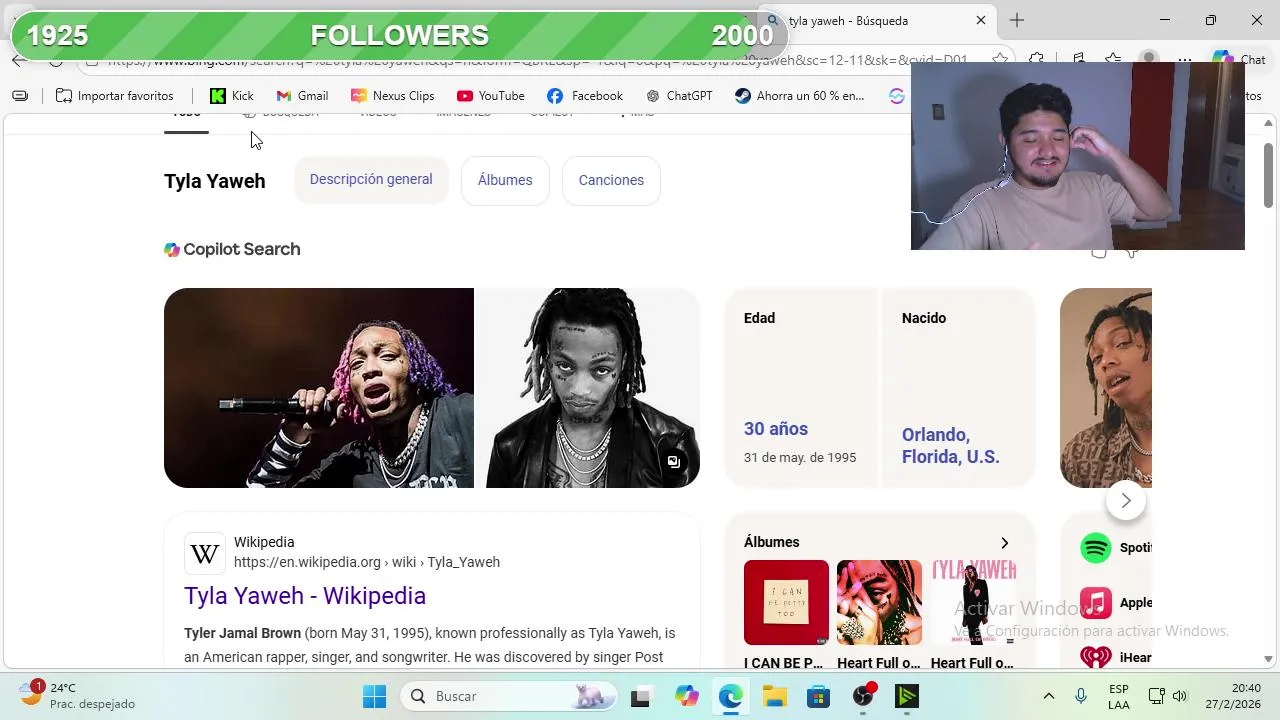Open the Steam 'Ahorra un 60 %' bookmark
Screen dimensions: 1280x720
click(x=799, y=96)
